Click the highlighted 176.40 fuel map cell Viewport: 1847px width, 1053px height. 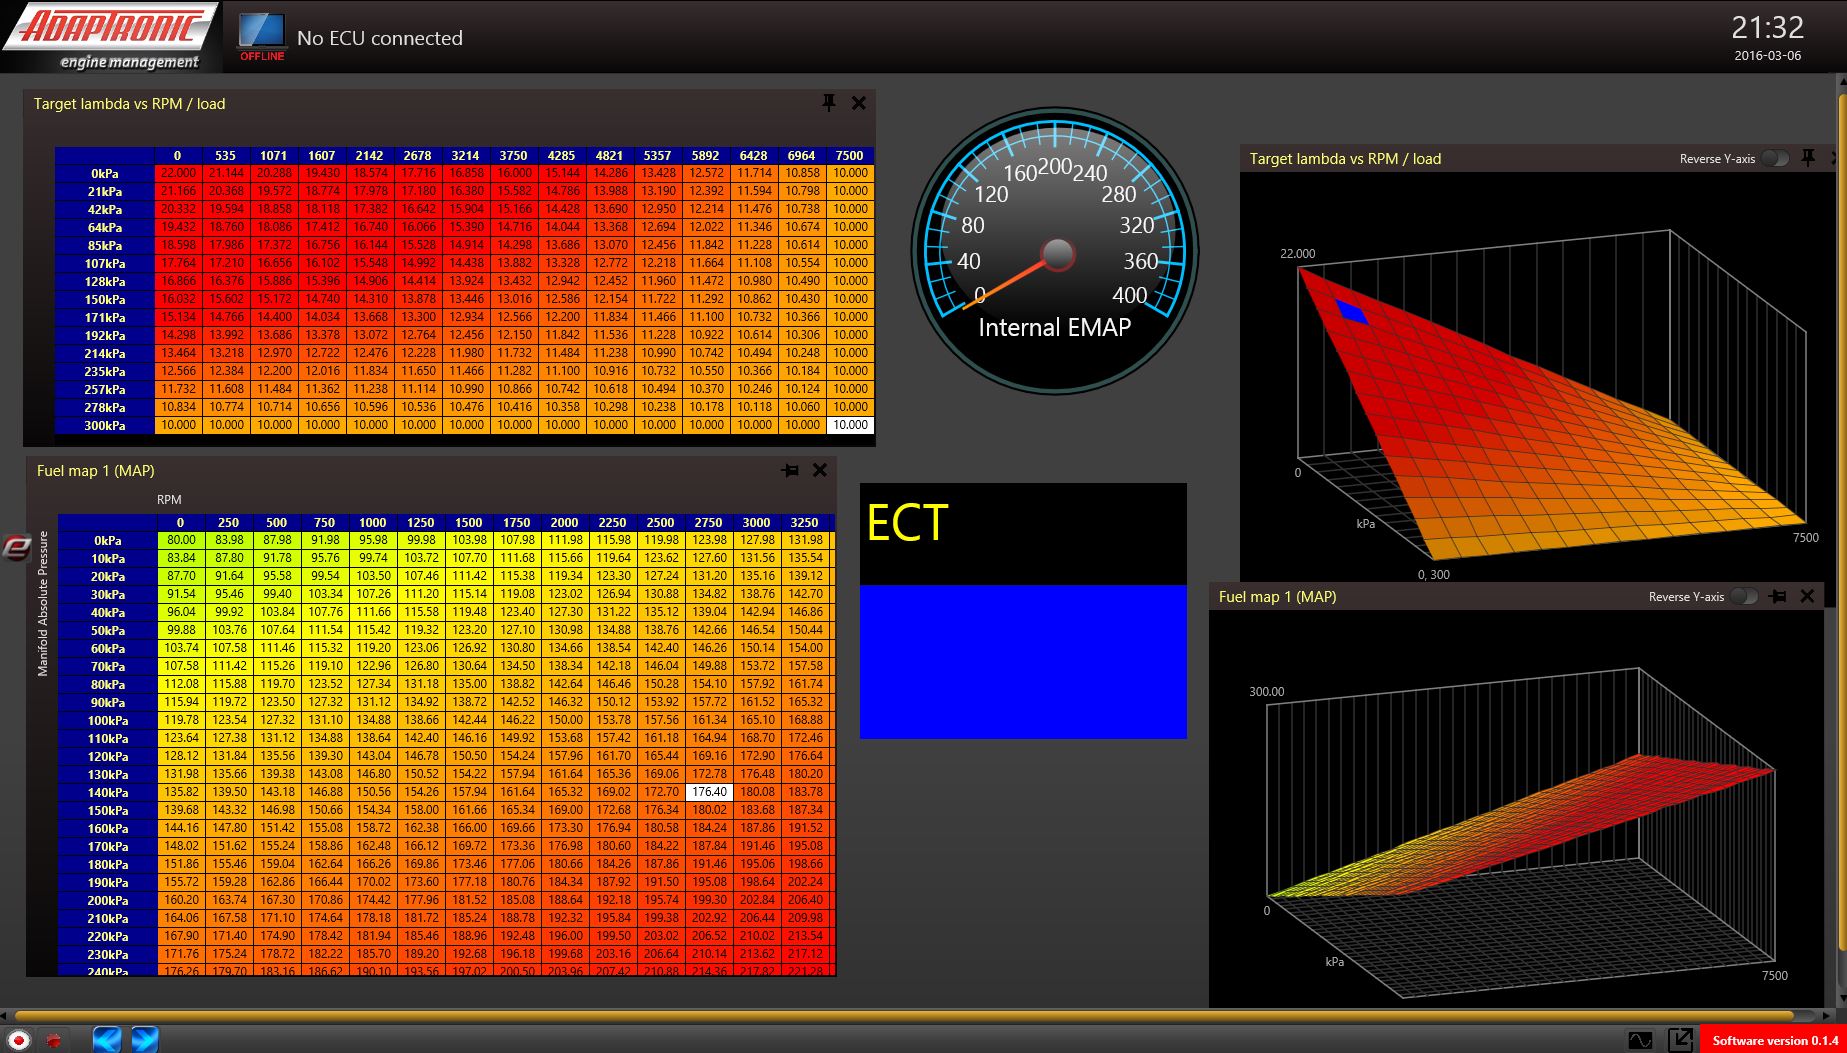(x=709, y=792)
